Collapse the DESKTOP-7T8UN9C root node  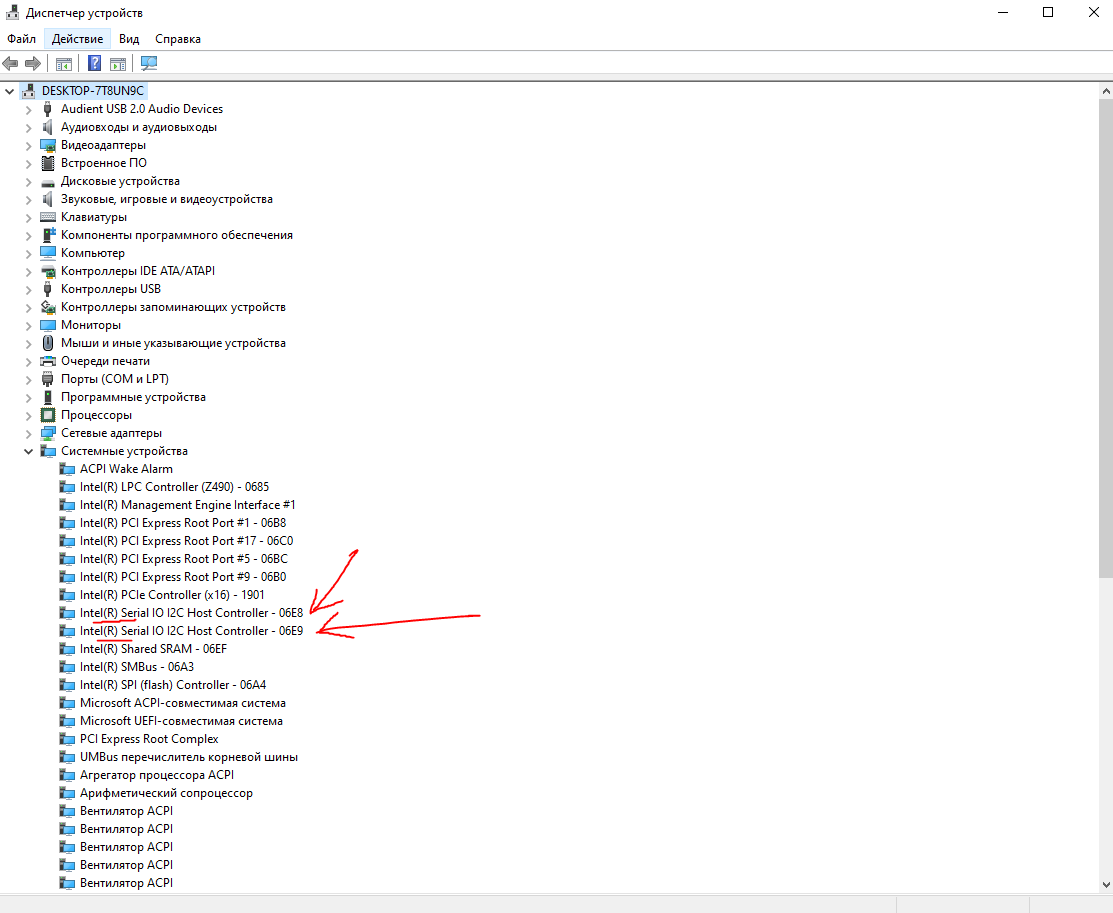point(10,91)
